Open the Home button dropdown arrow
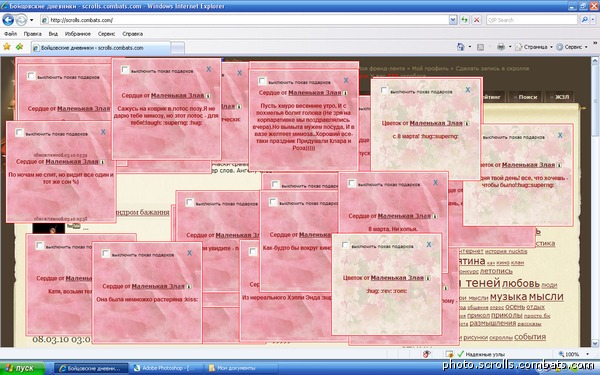This screenshot has height=375, width=600. (470, 47)
